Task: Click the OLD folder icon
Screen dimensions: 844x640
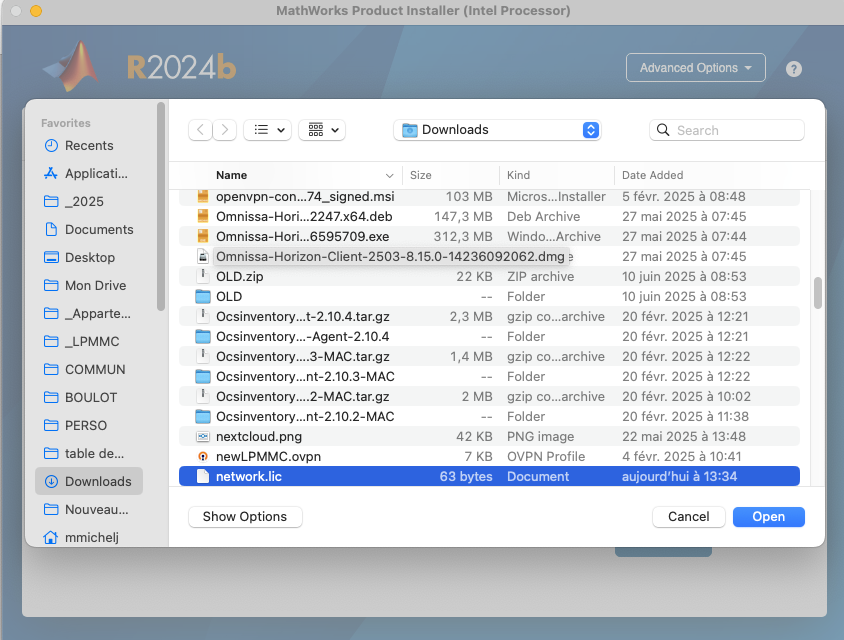Action: pos(202,297)
